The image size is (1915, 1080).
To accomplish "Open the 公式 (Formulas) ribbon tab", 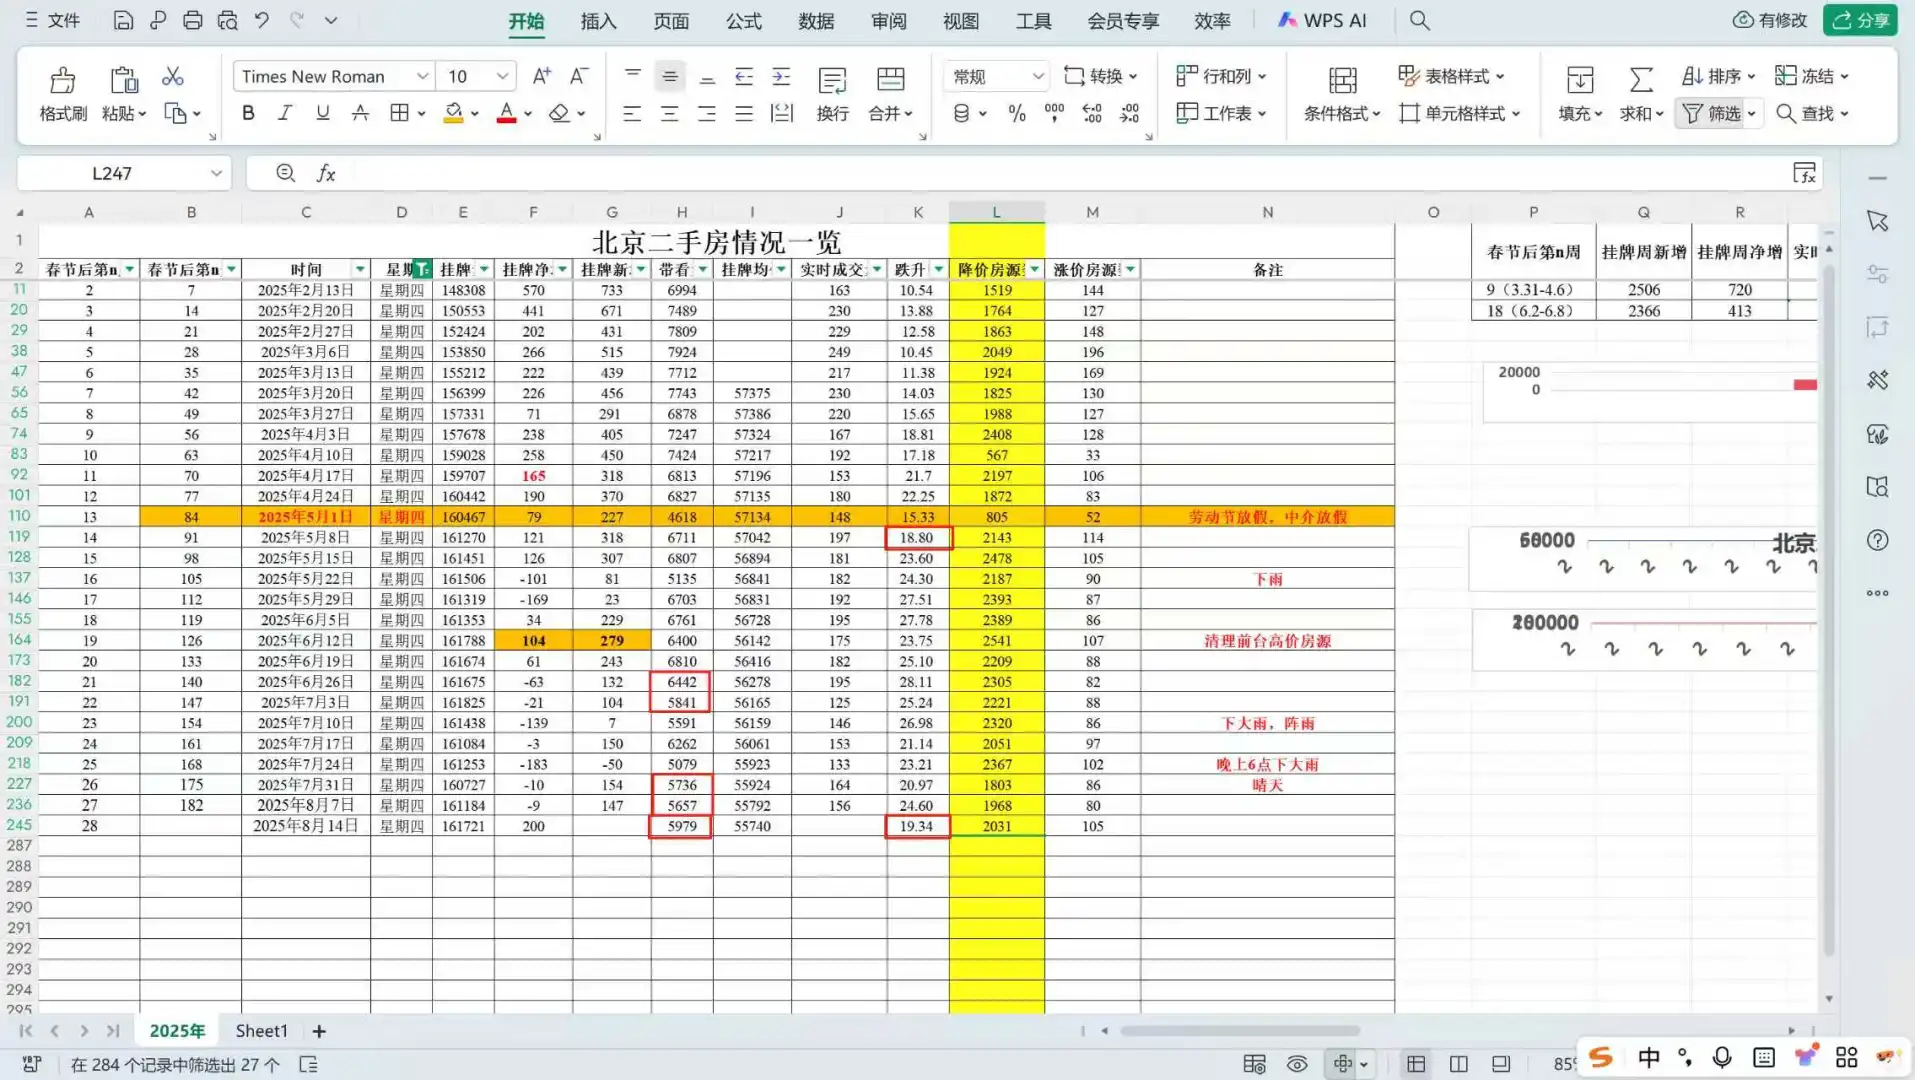I will click(x=743, y=21).
